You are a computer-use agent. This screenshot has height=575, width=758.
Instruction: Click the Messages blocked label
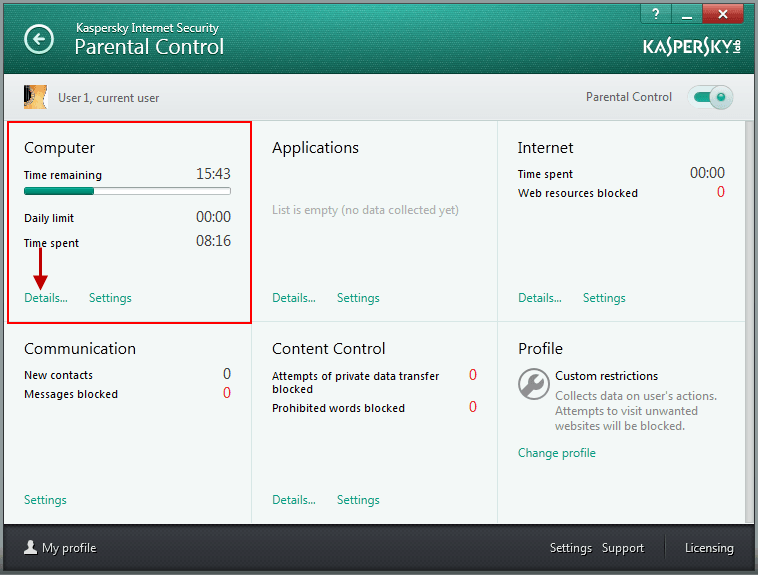click(71, 395)
